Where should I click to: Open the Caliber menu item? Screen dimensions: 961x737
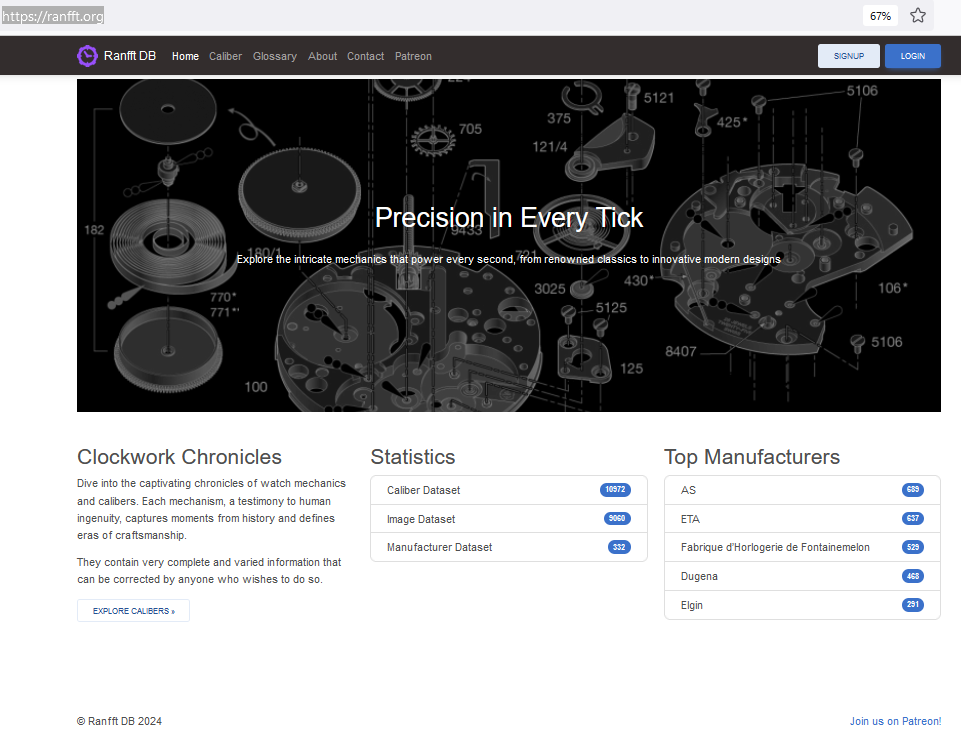226,56
